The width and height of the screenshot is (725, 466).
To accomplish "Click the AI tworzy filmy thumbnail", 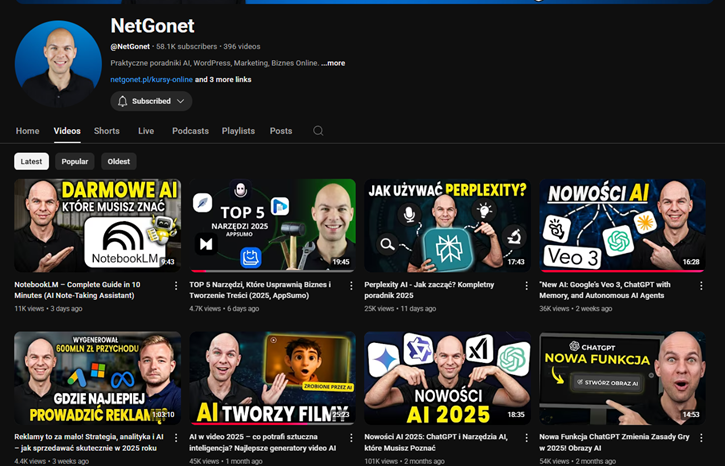I will 272,378.
